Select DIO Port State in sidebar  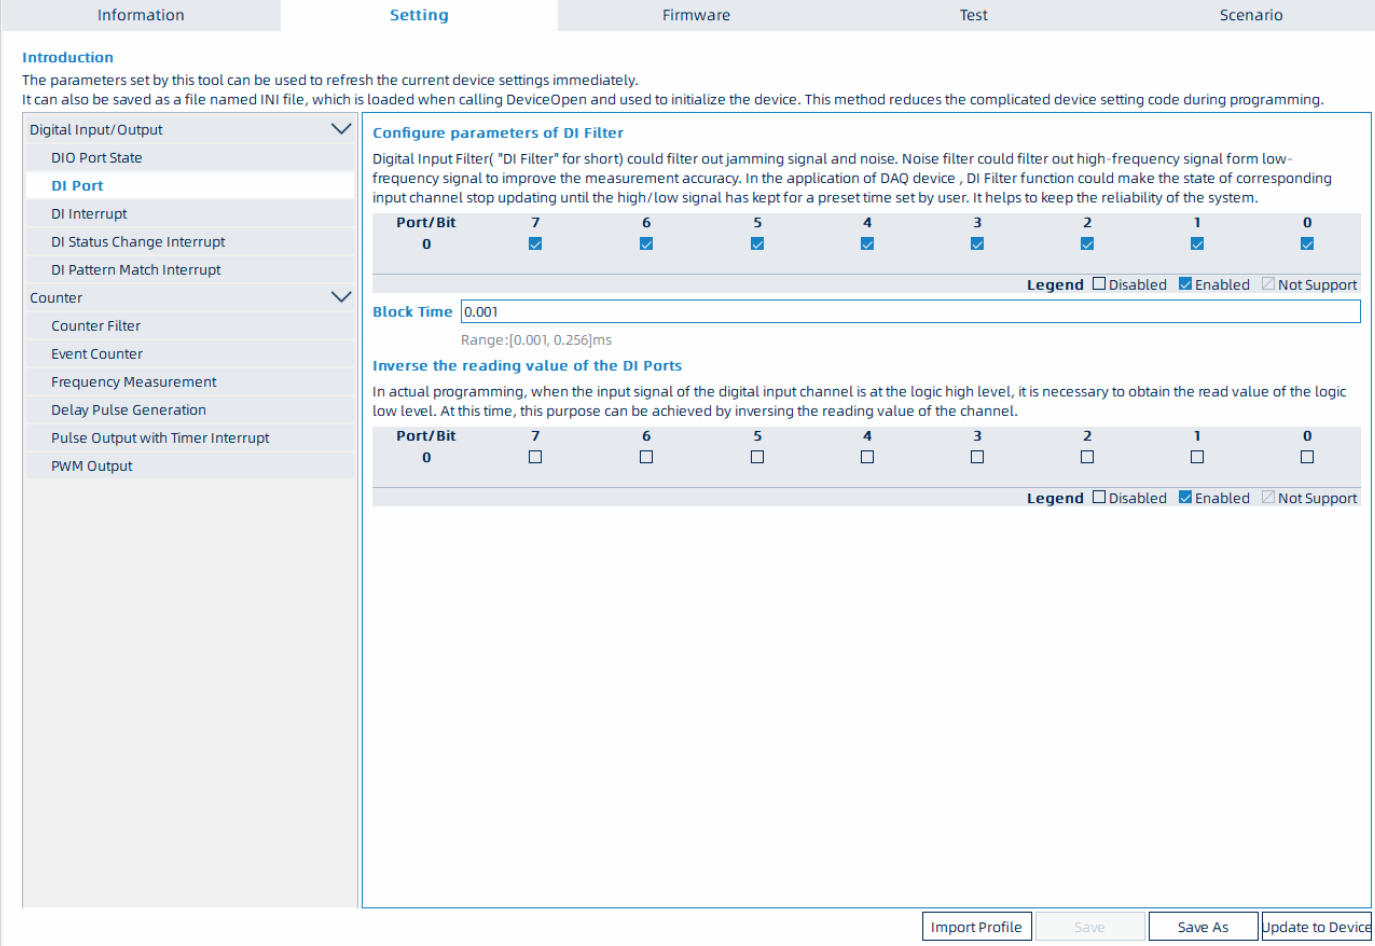point(97,158)
